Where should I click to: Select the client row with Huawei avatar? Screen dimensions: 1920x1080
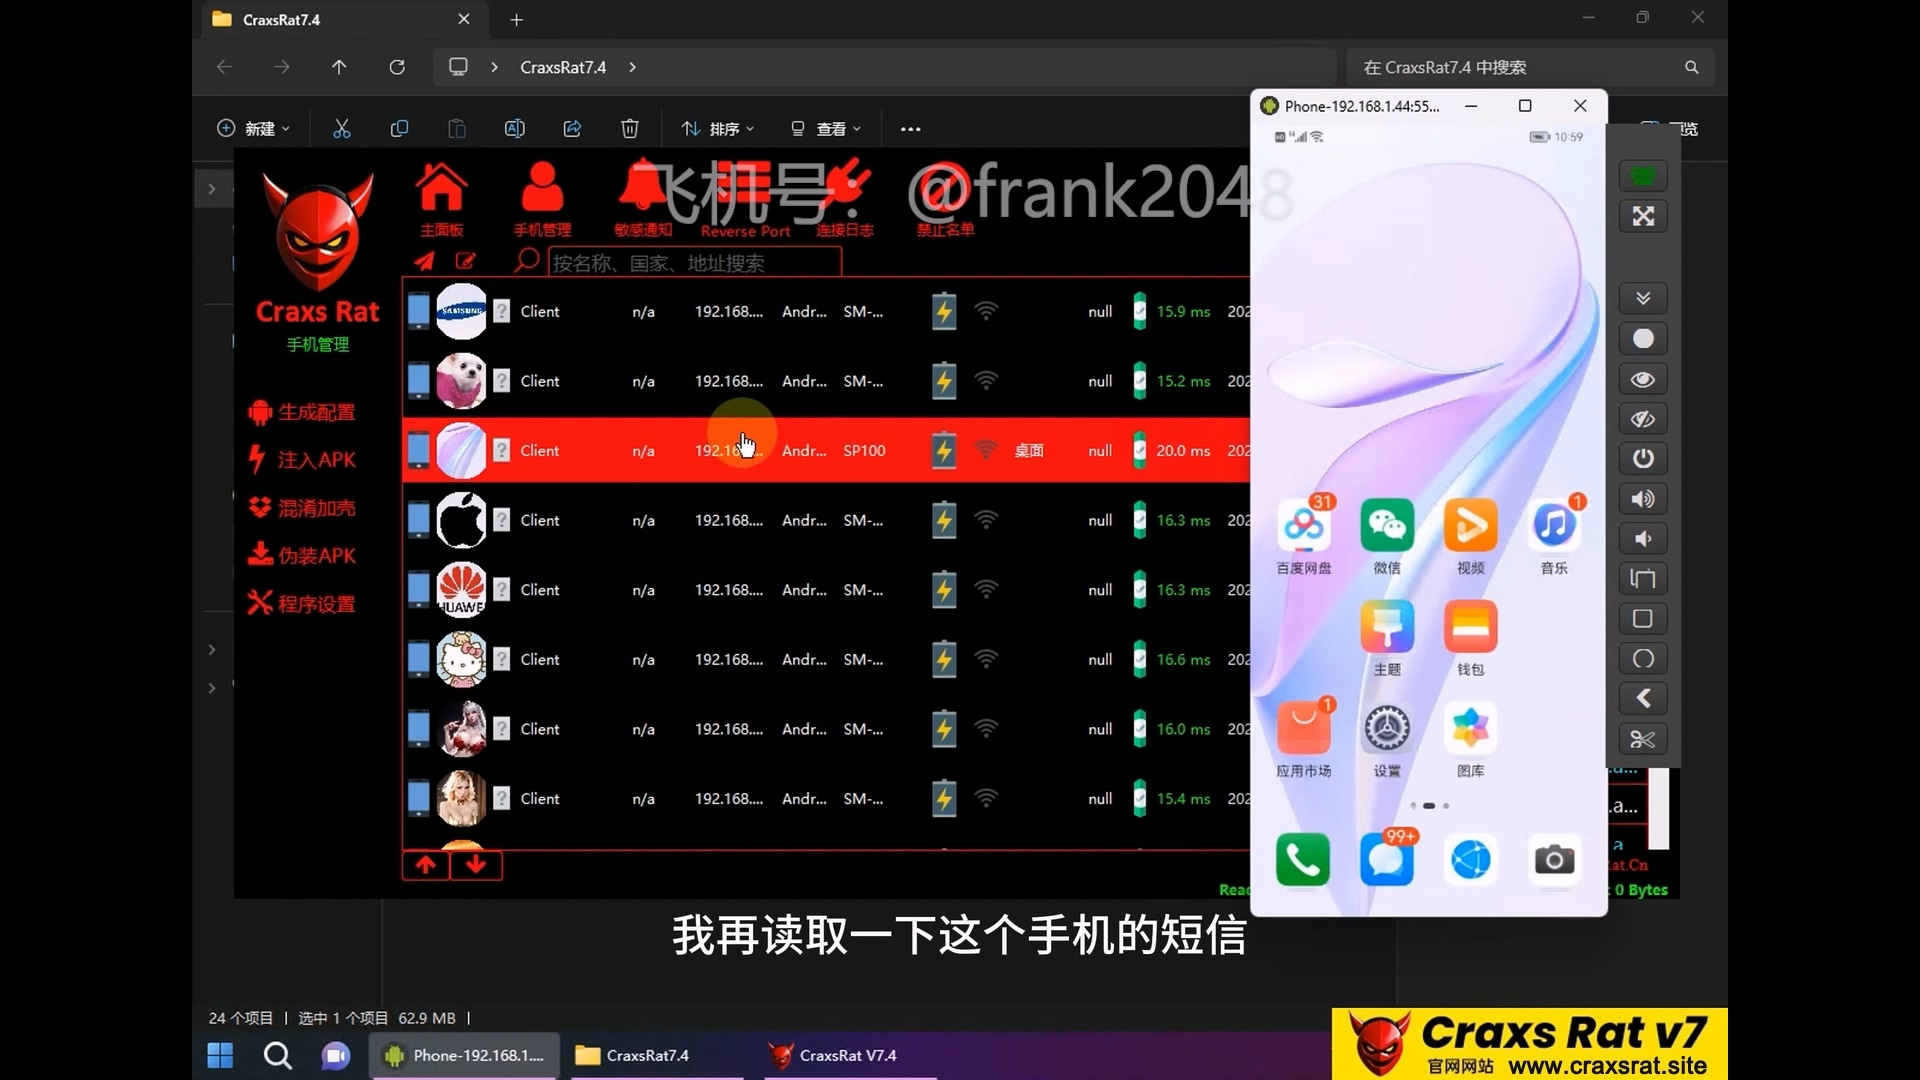[826, 590]
